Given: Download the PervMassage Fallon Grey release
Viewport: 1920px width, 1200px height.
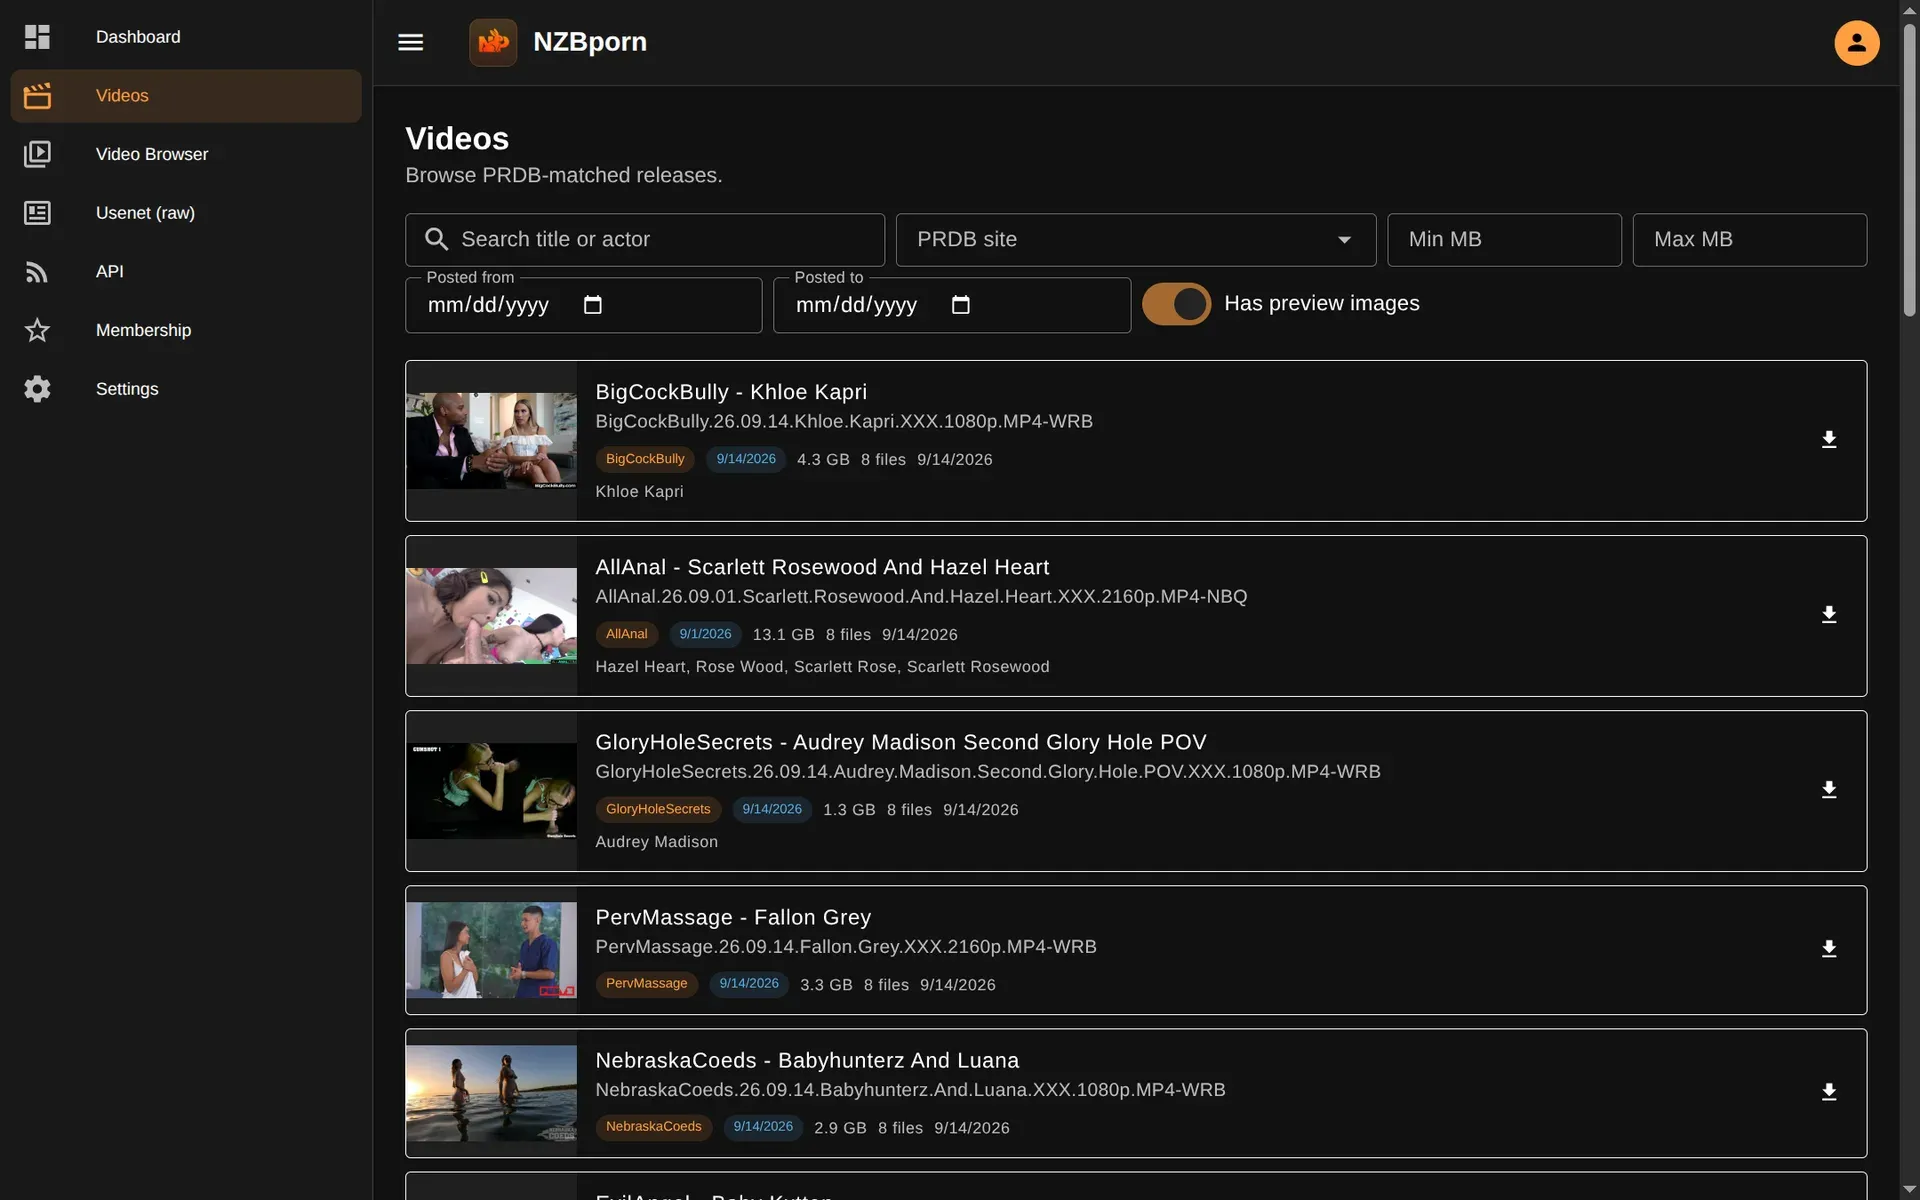Looking at the screenshot, I should (x=1829, y=949).
